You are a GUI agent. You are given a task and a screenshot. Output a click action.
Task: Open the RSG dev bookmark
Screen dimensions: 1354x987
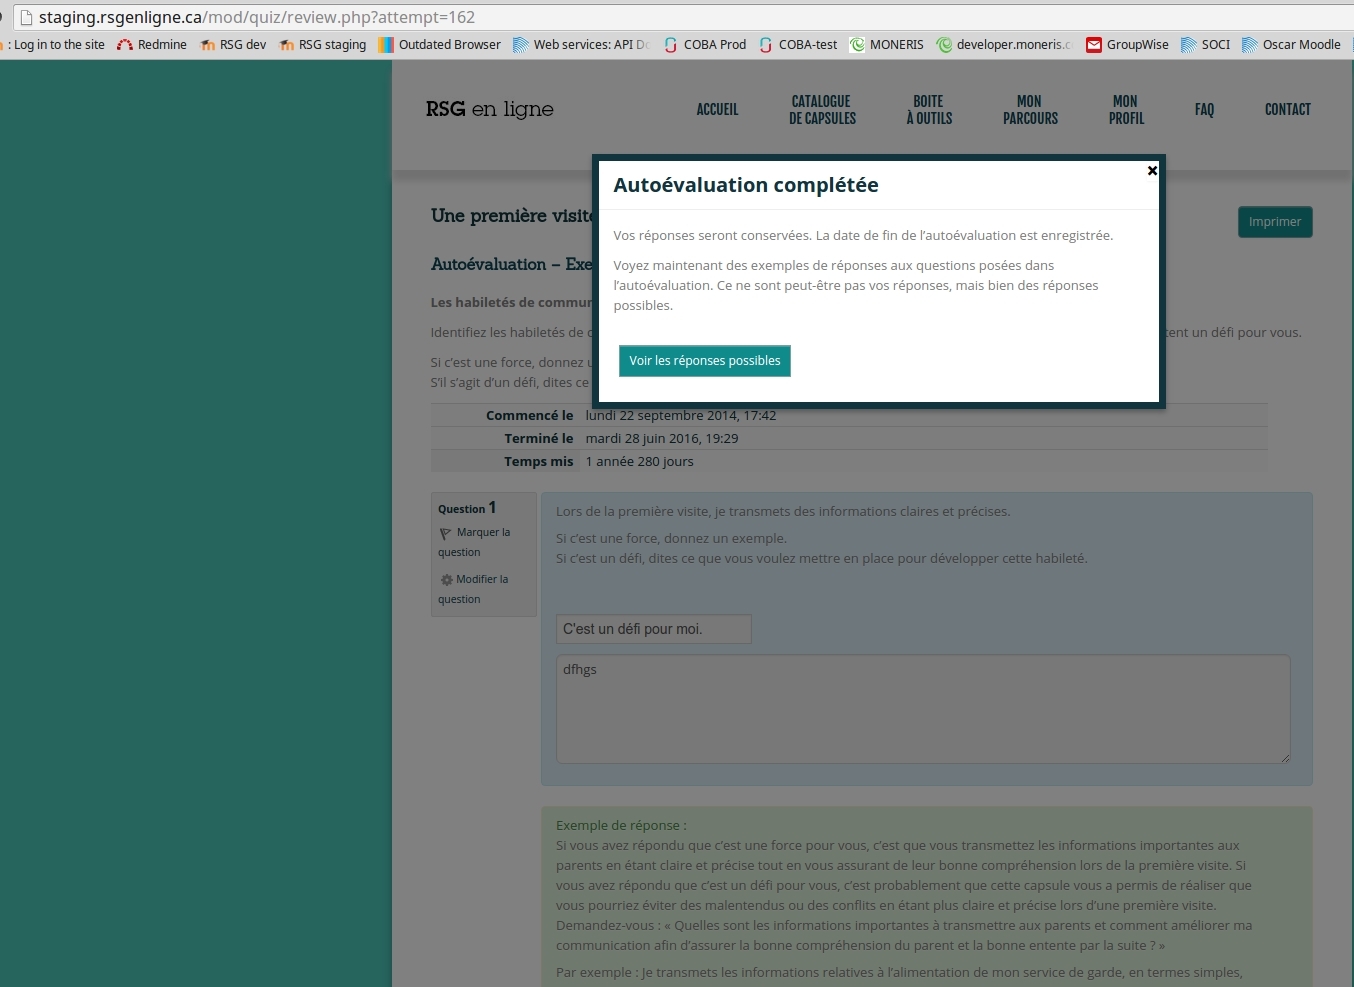tap(233, 45)
